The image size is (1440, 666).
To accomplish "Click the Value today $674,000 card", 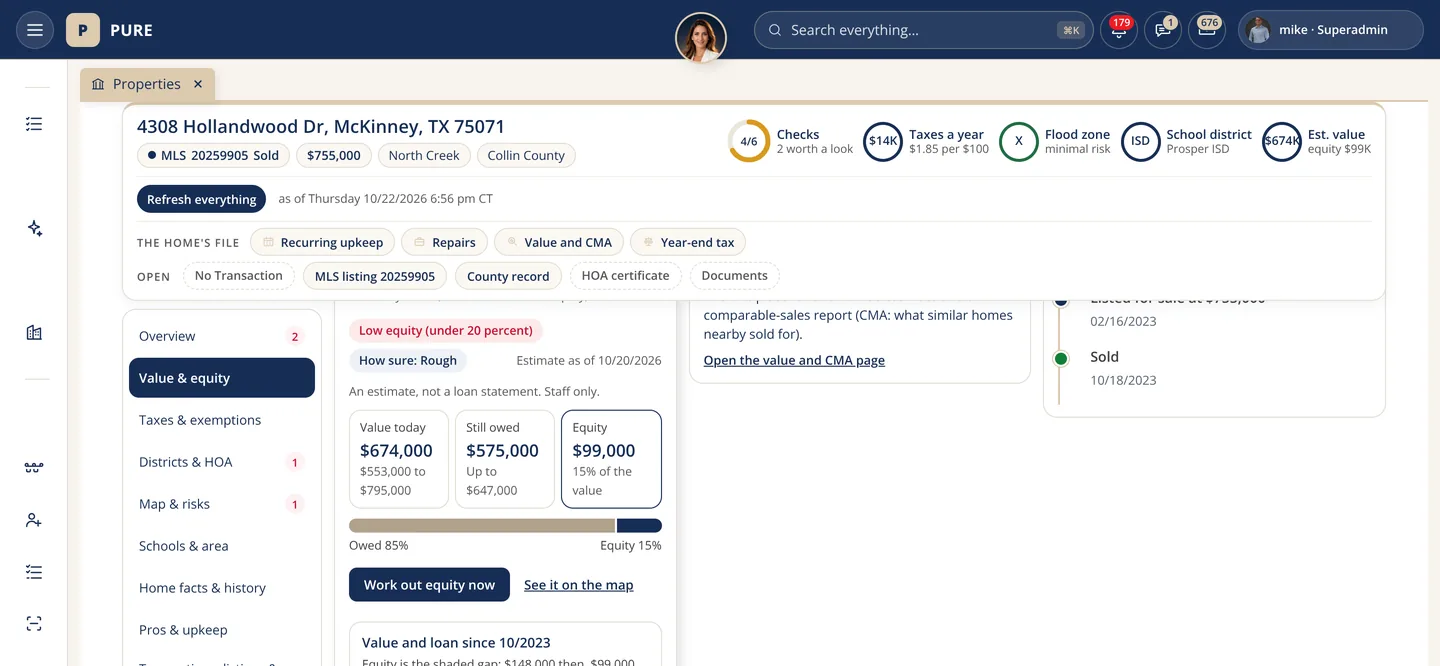I will point(398,459).
